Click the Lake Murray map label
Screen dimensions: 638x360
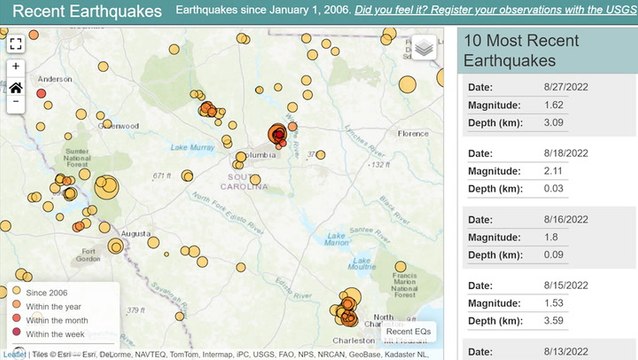[x=192, y=147]
